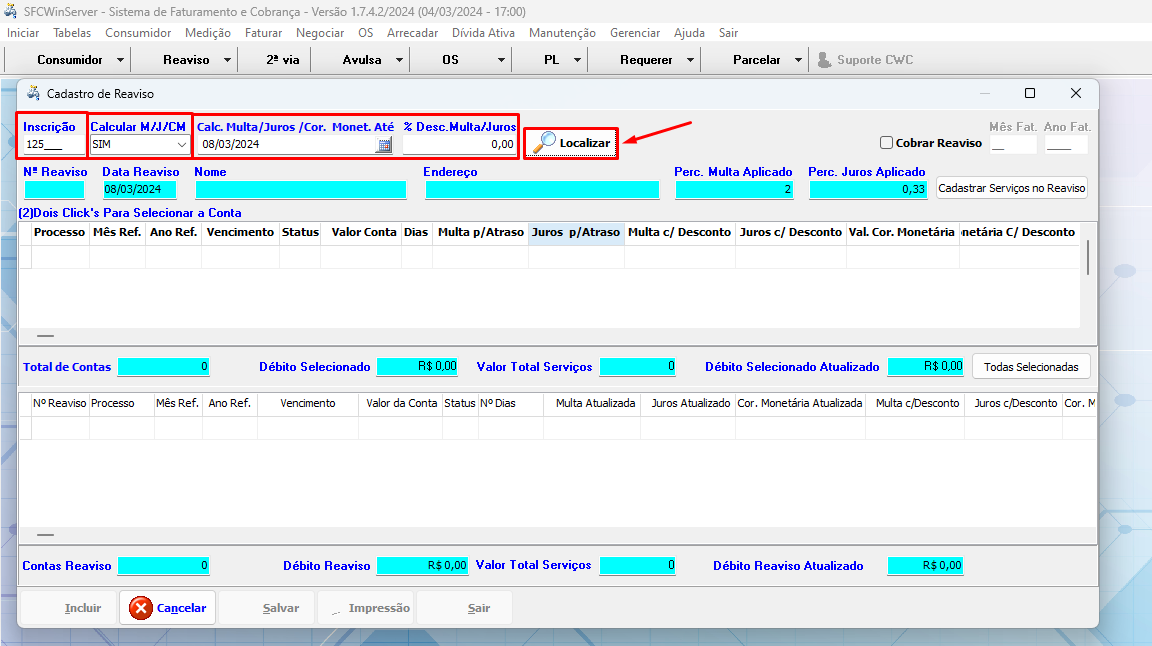The image size is (1152, 646).
Task: Enable the Cobrar Reaviso checkbox
Action: [886, 143]
